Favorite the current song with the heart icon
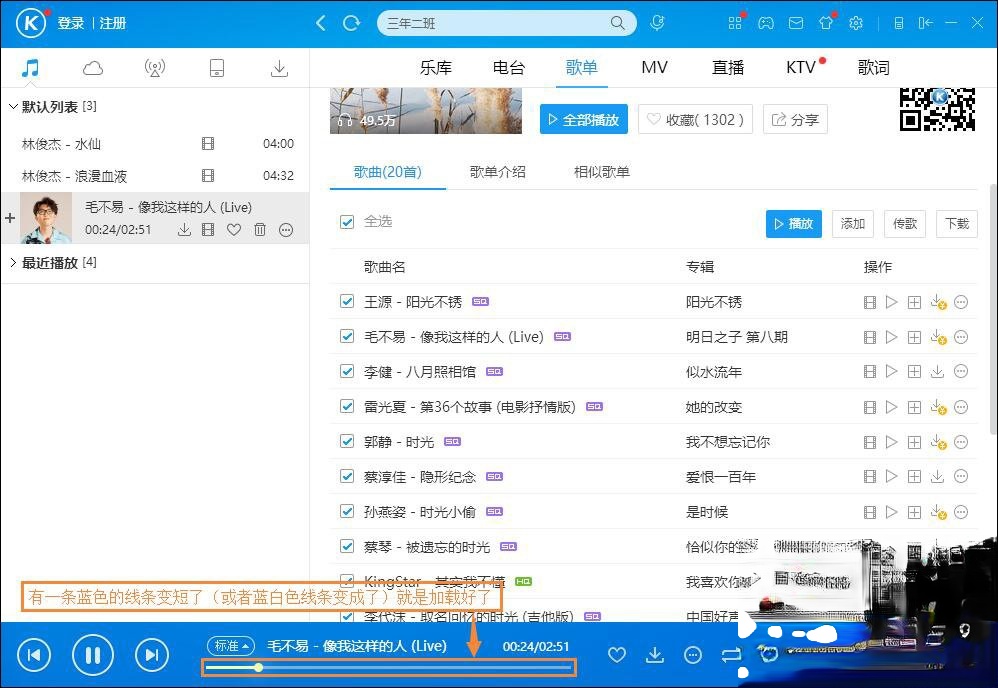Viewport: 998px width, 688px height. pyautogui.click(x=617, y=655)
